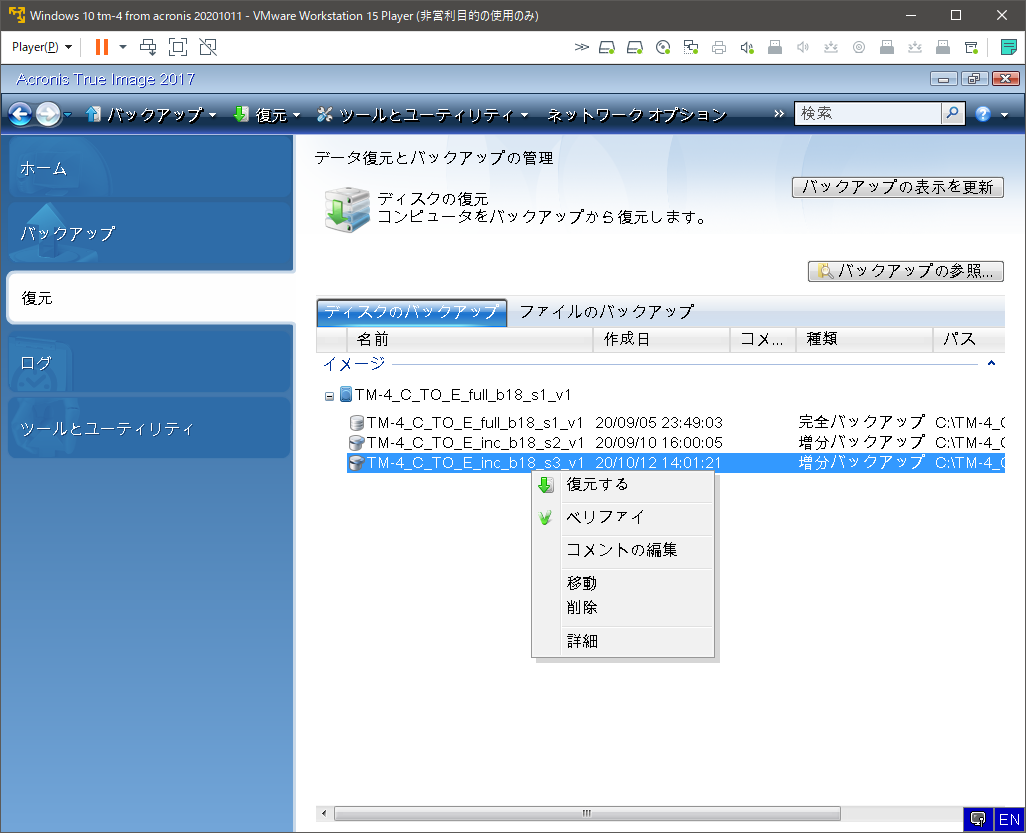Open the navigation history dropdown arrow
Viewport: 1026px width, 833px height.
point(67,115)
